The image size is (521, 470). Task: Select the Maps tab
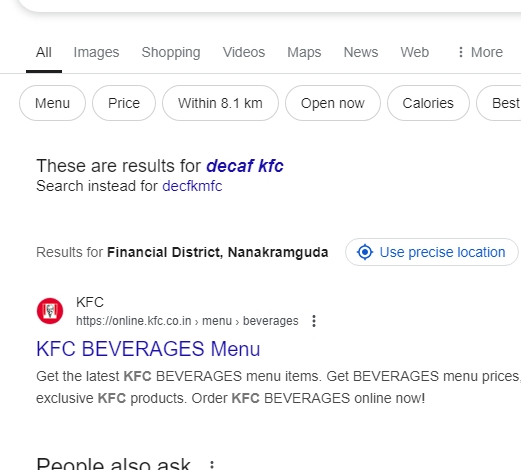[304, 52]
